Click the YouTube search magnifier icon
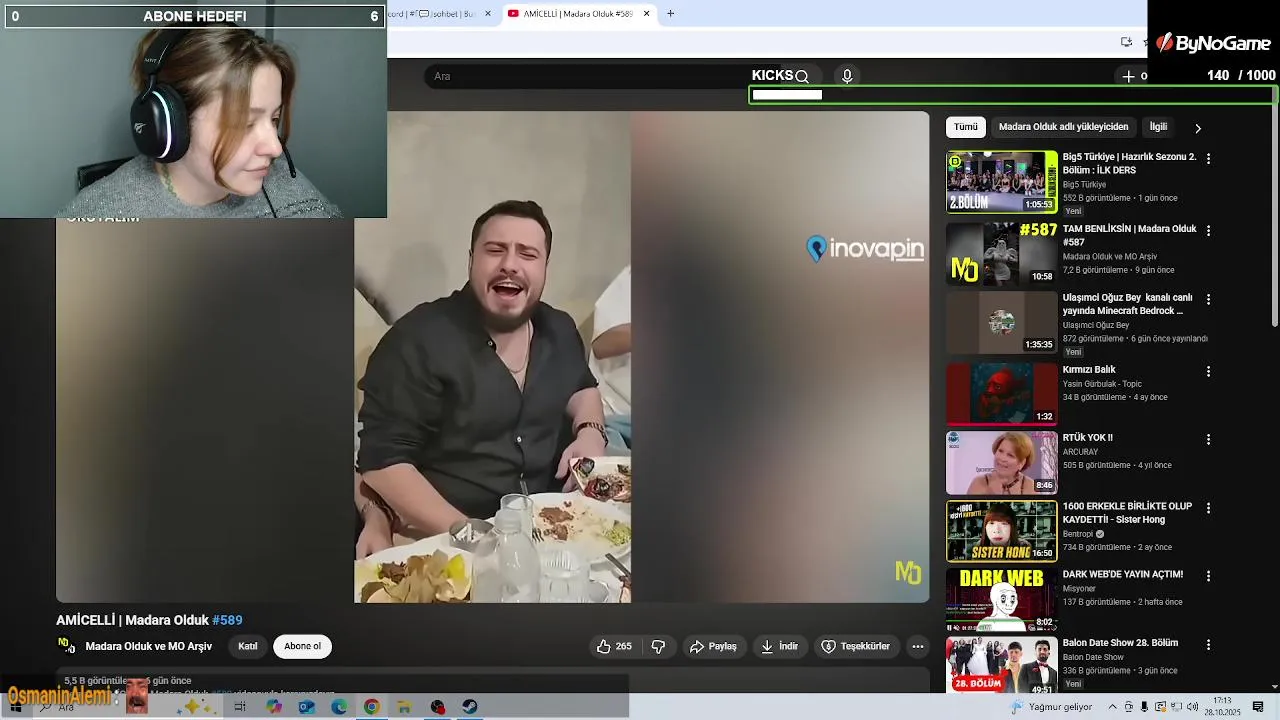This screenshot has height=720, width=1280. point(801,76)
